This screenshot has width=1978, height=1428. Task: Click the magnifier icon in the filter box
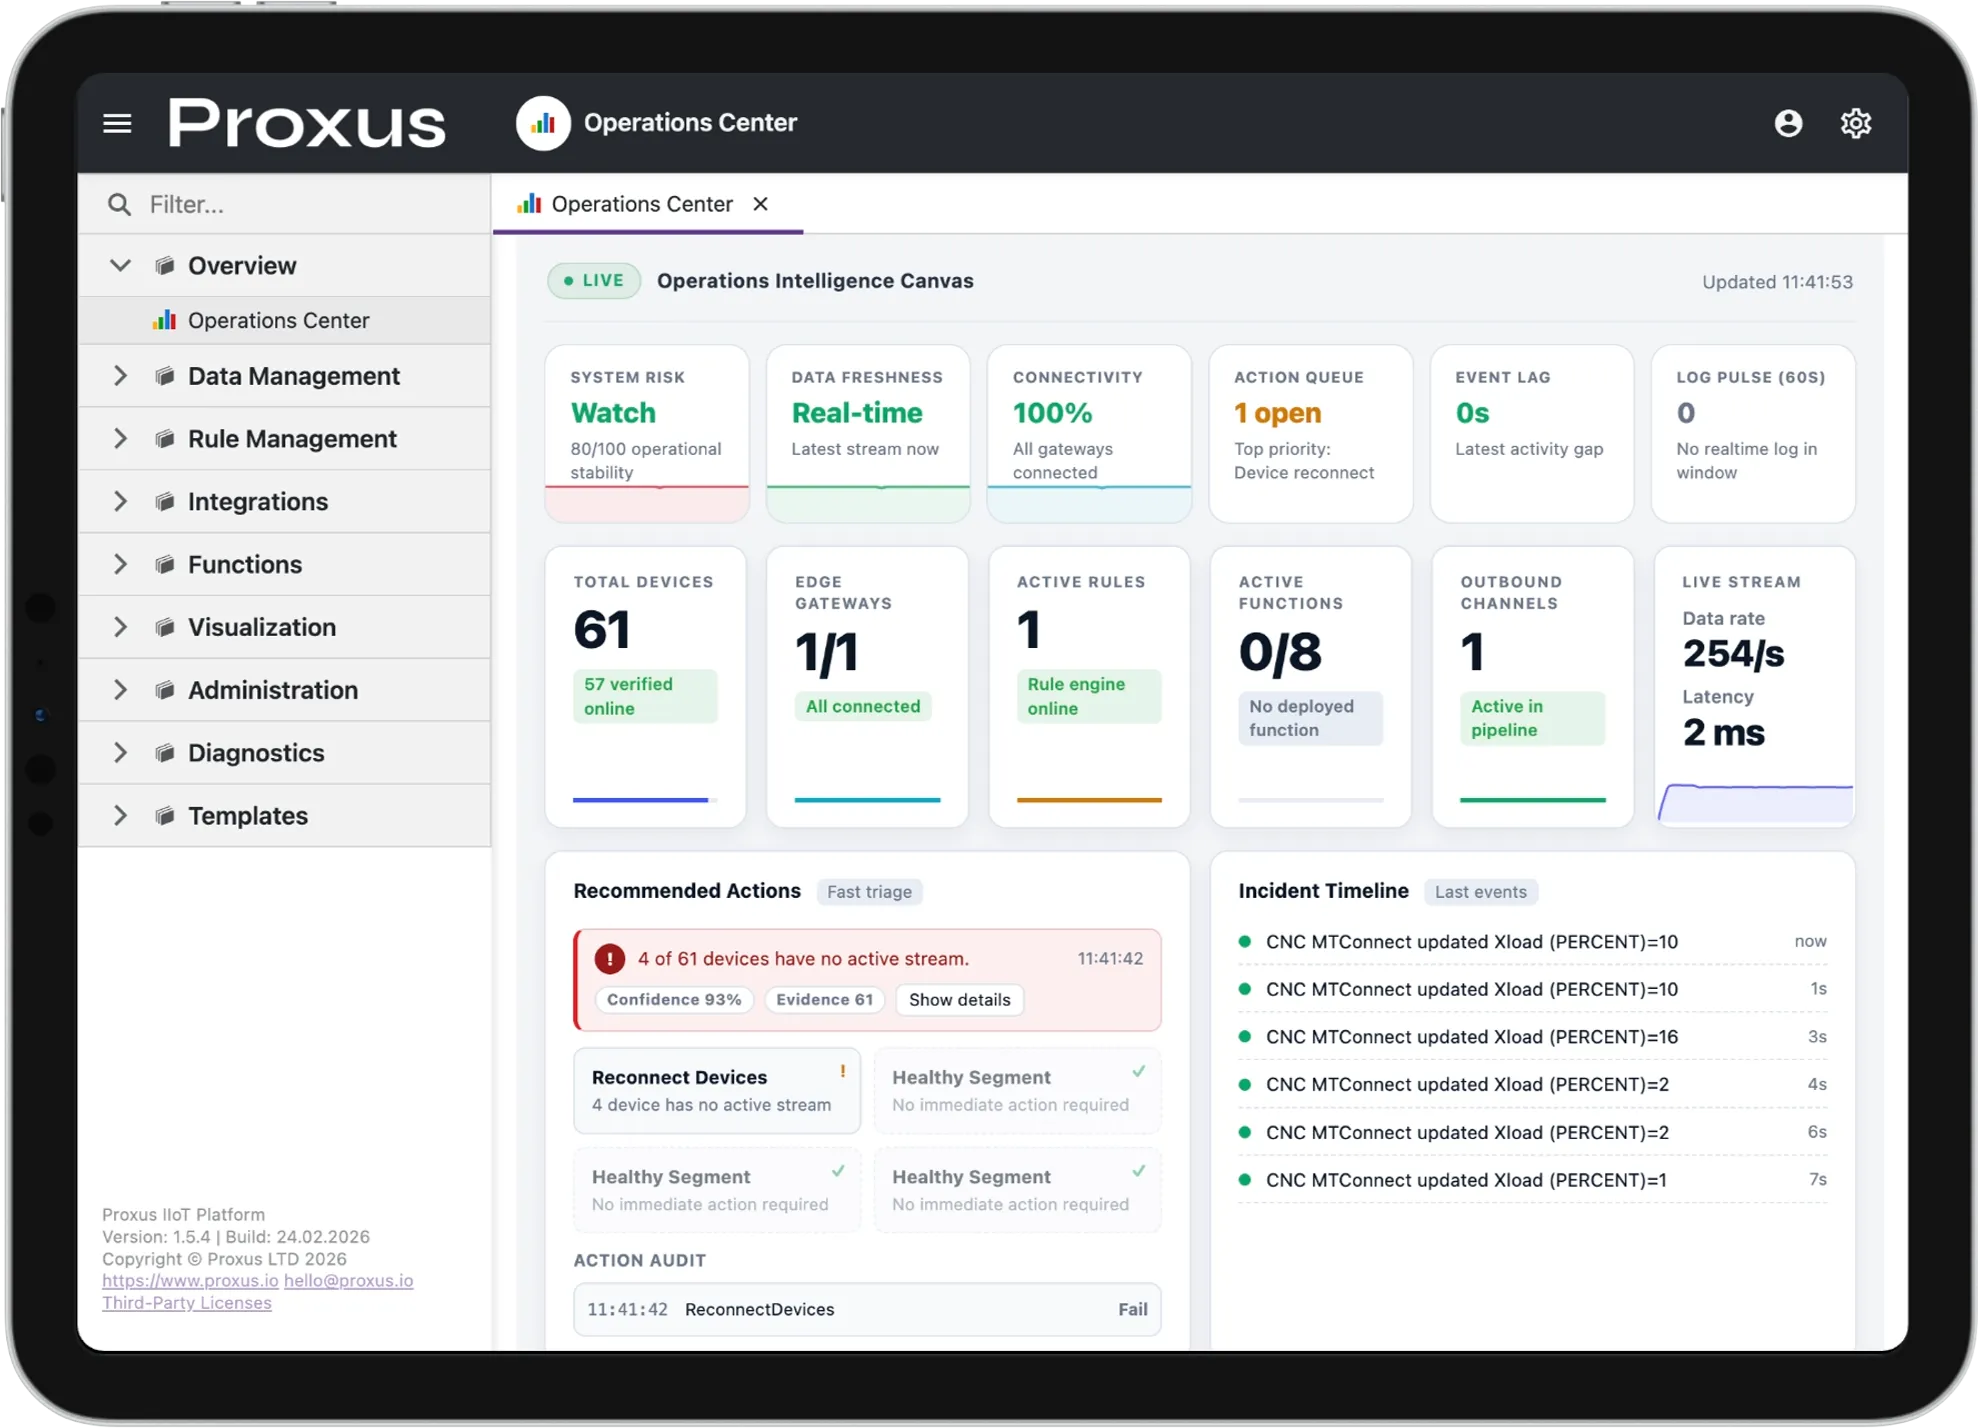(120, 204)
